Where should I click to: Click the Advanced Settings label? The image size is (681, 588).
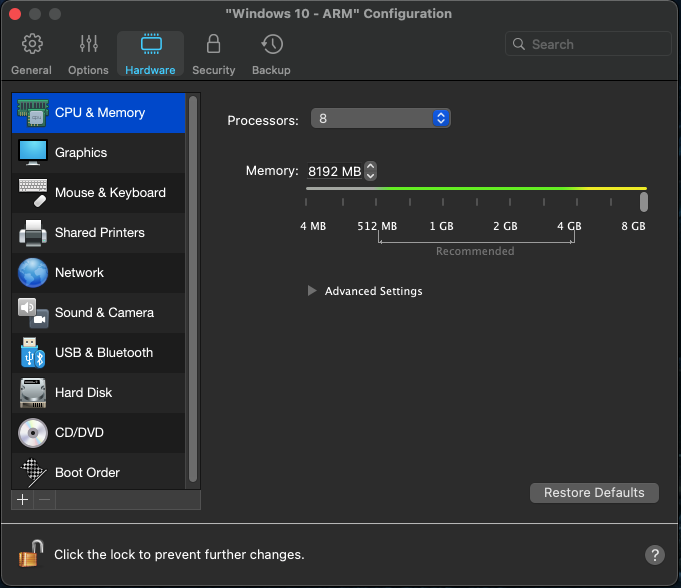(374, 291)
